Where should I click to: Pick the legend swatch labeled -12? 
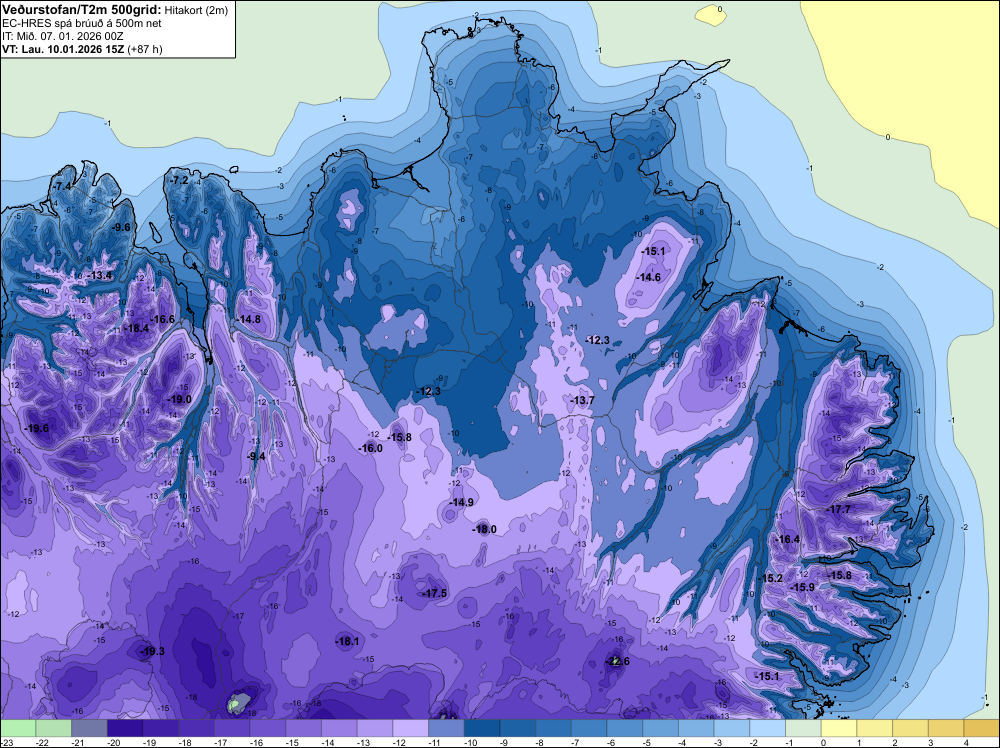click(x=411, y=728)
